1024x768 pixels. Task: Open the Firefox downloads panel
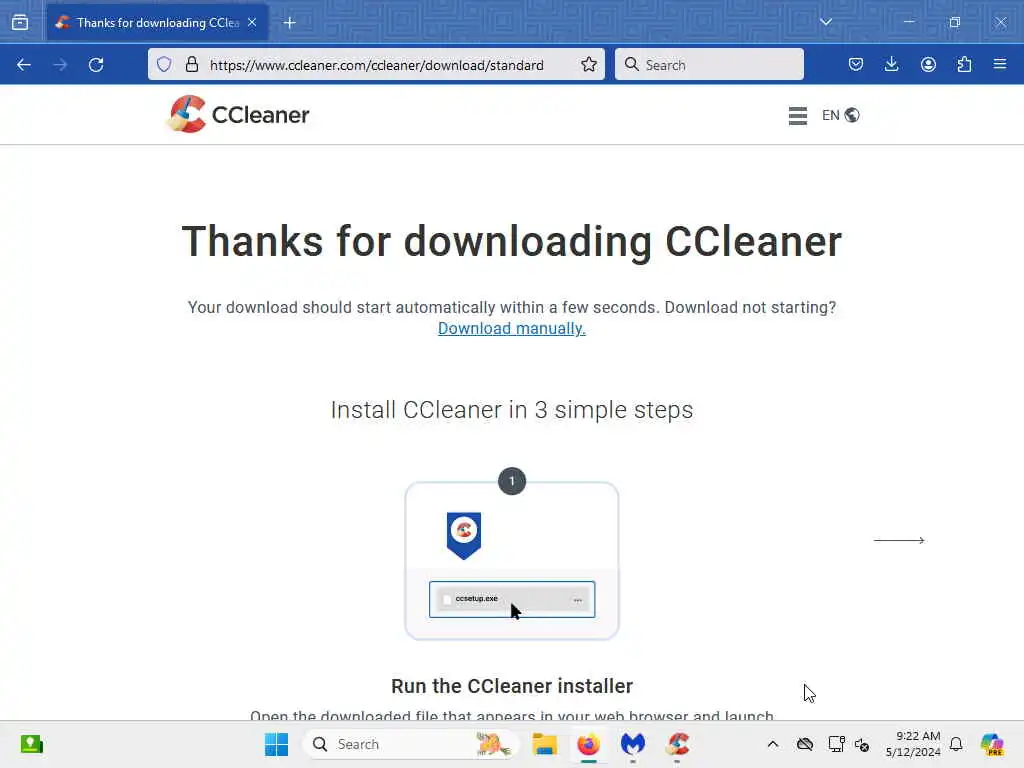pyautogui.click(x=891, y=64)
